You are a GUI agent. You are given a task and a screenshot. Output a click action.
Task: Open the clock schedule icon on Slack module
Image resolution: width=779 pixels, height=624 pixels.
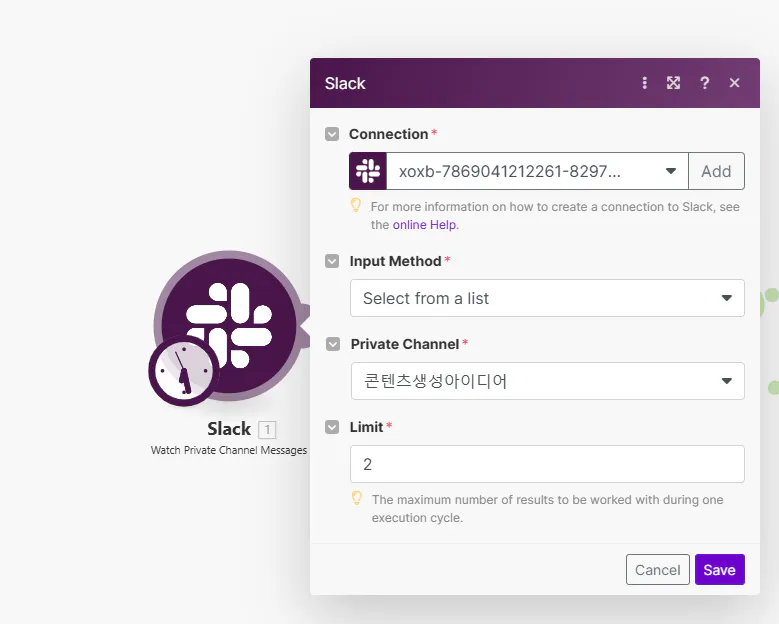pyautogui.click(x=183, y=371)
